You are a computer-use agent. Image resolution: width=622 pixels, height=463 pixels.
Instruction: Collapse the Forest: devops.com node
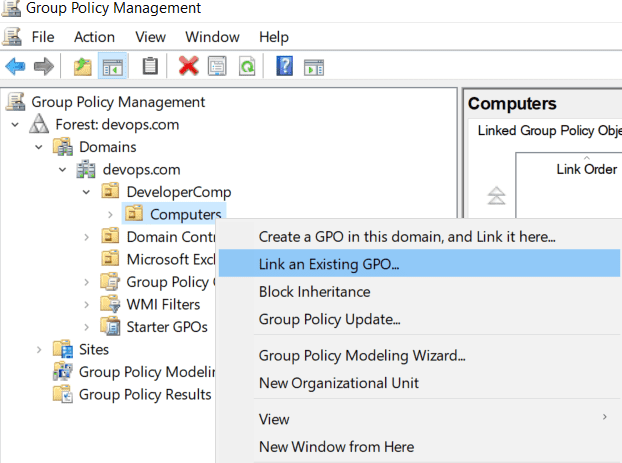click(15, 125)
